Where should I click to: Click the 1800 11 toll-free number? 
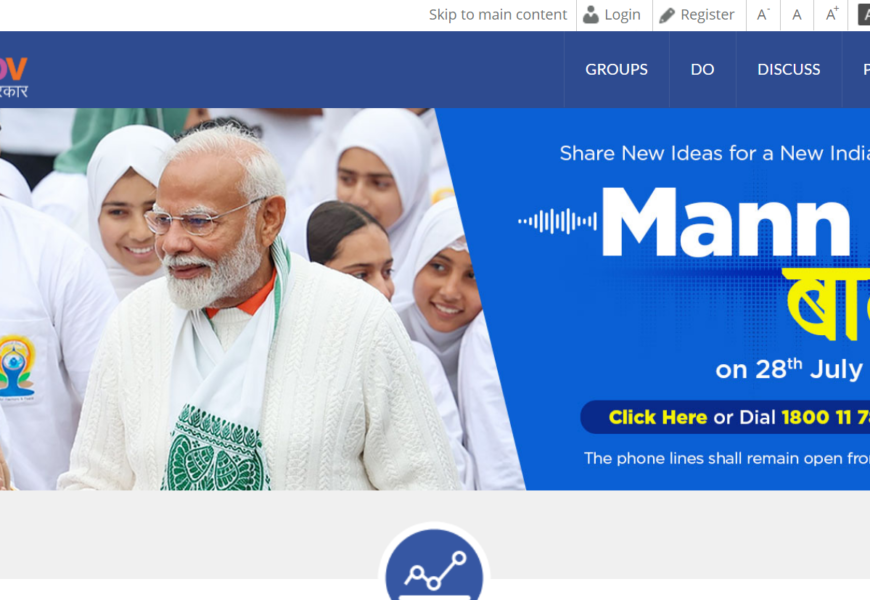click(825, 417)
